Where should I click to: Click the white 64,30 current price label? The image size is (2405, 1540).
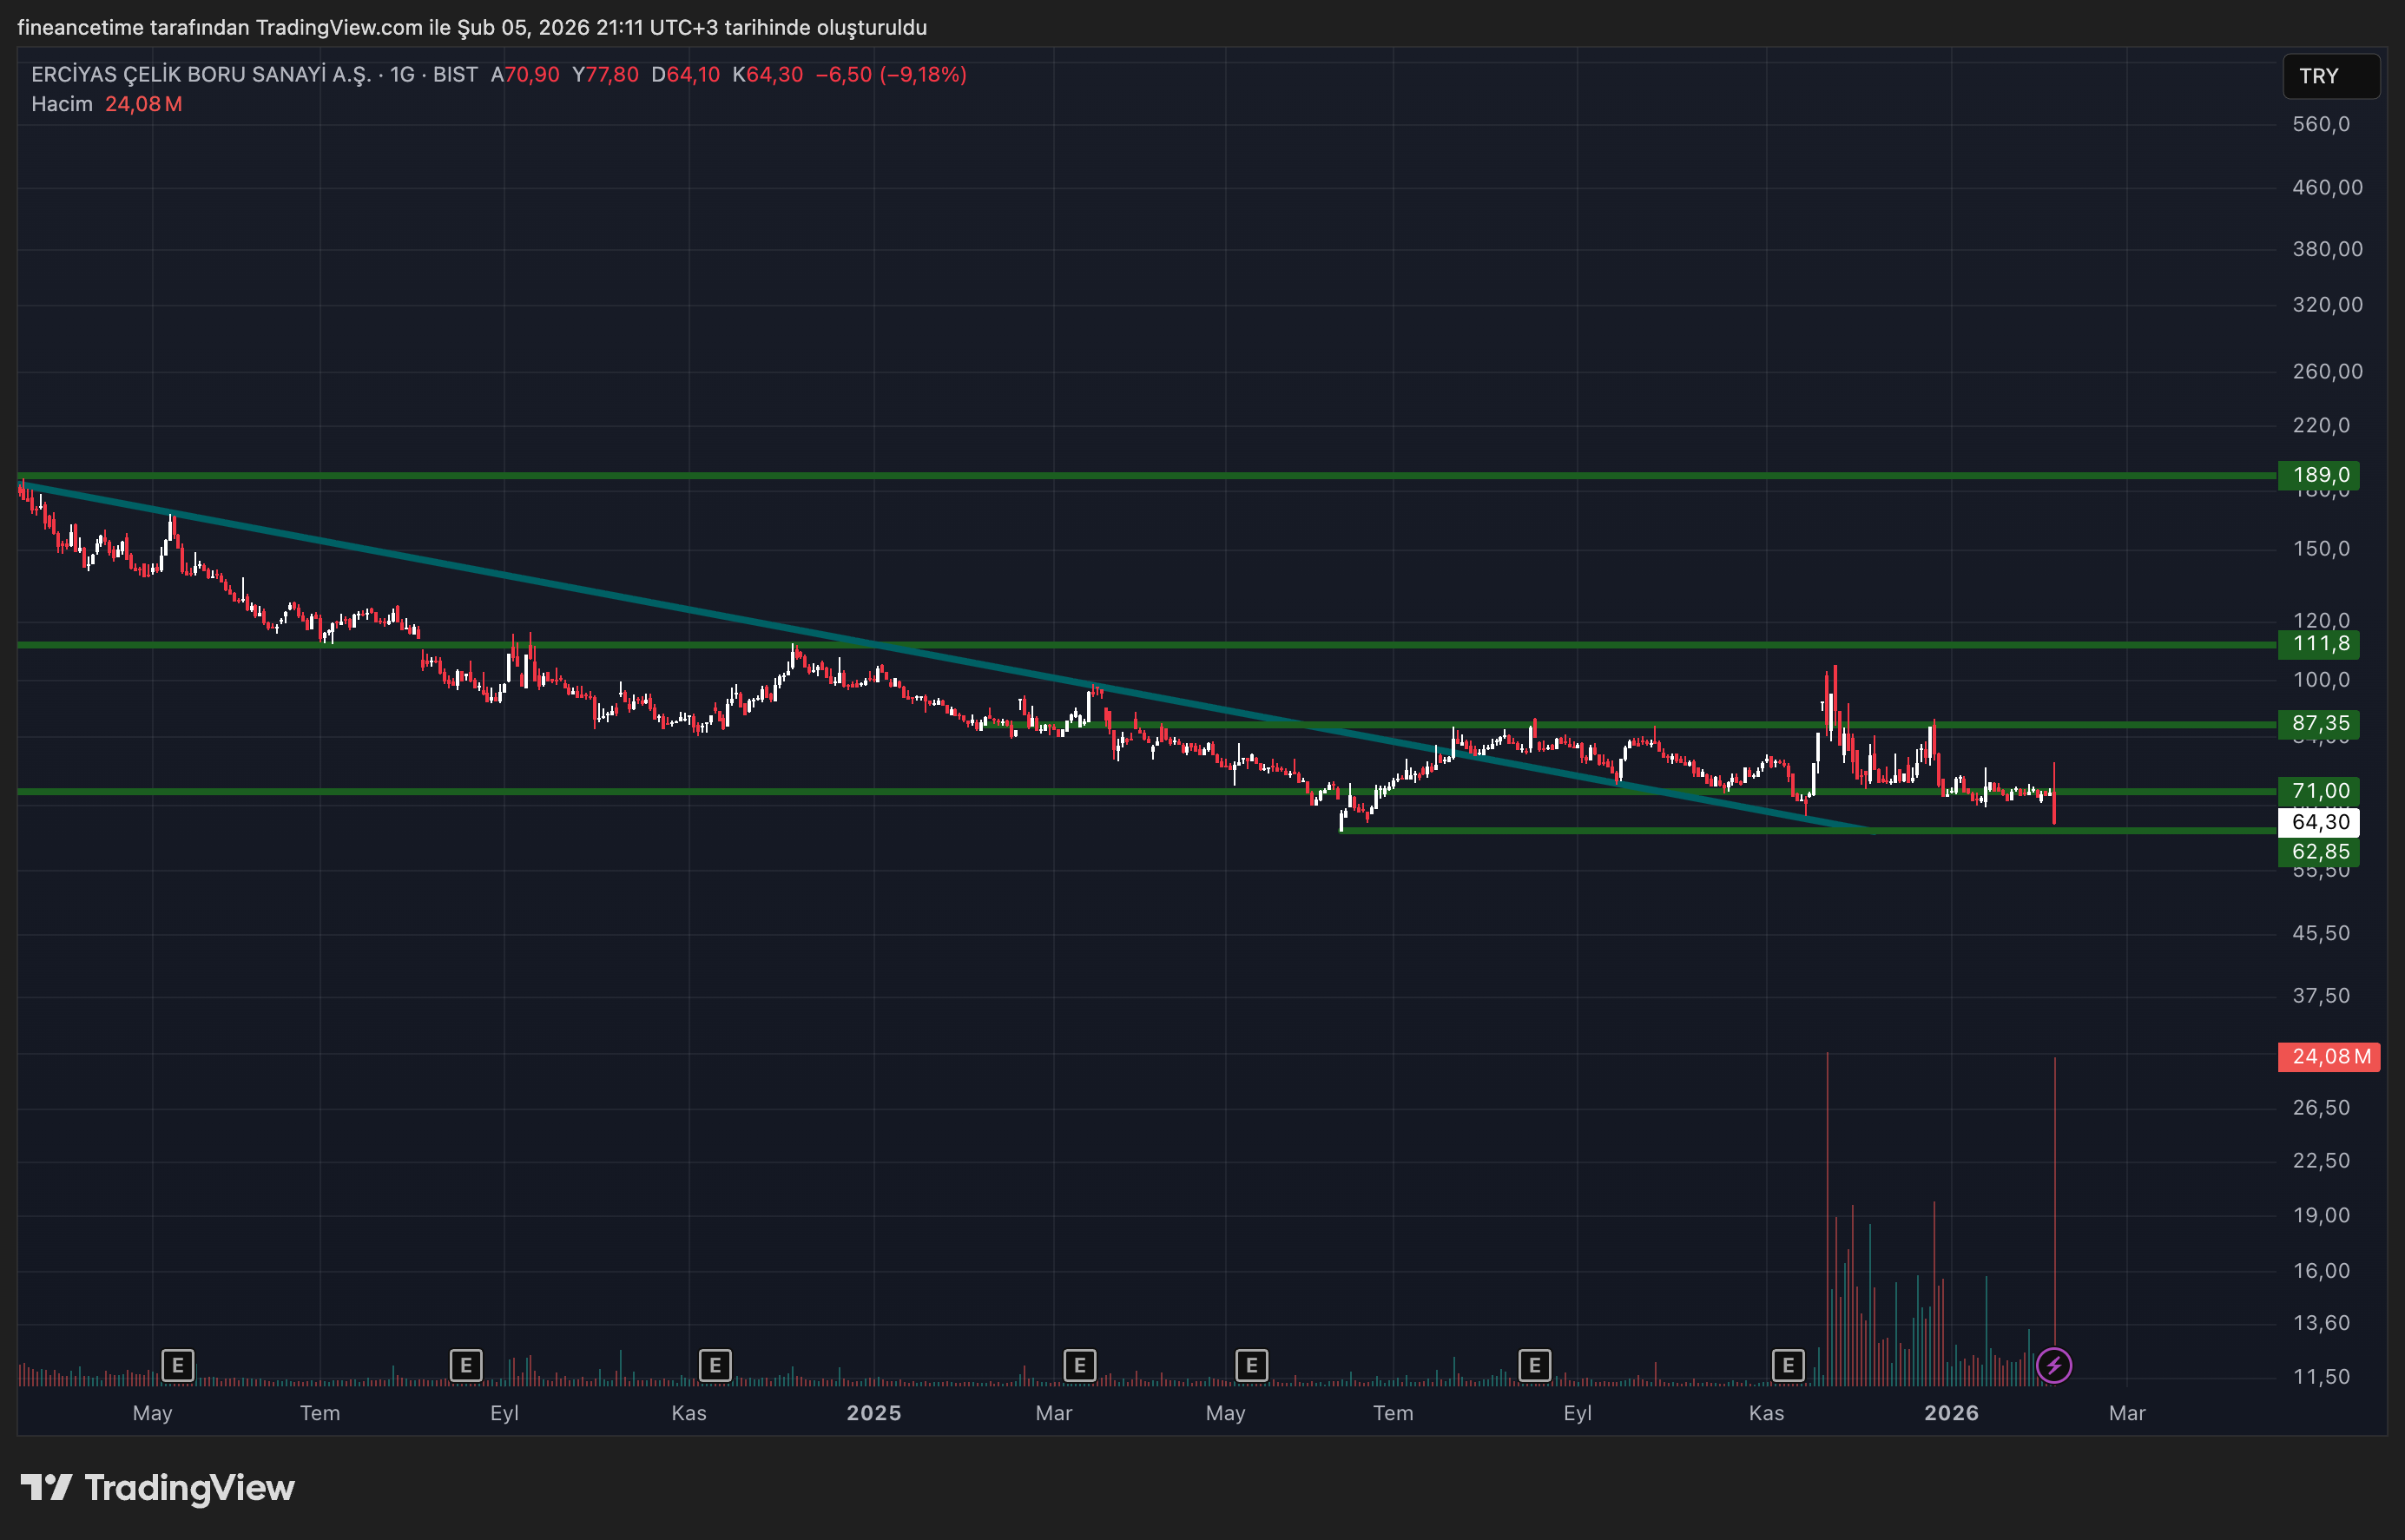click(2319, 823)
